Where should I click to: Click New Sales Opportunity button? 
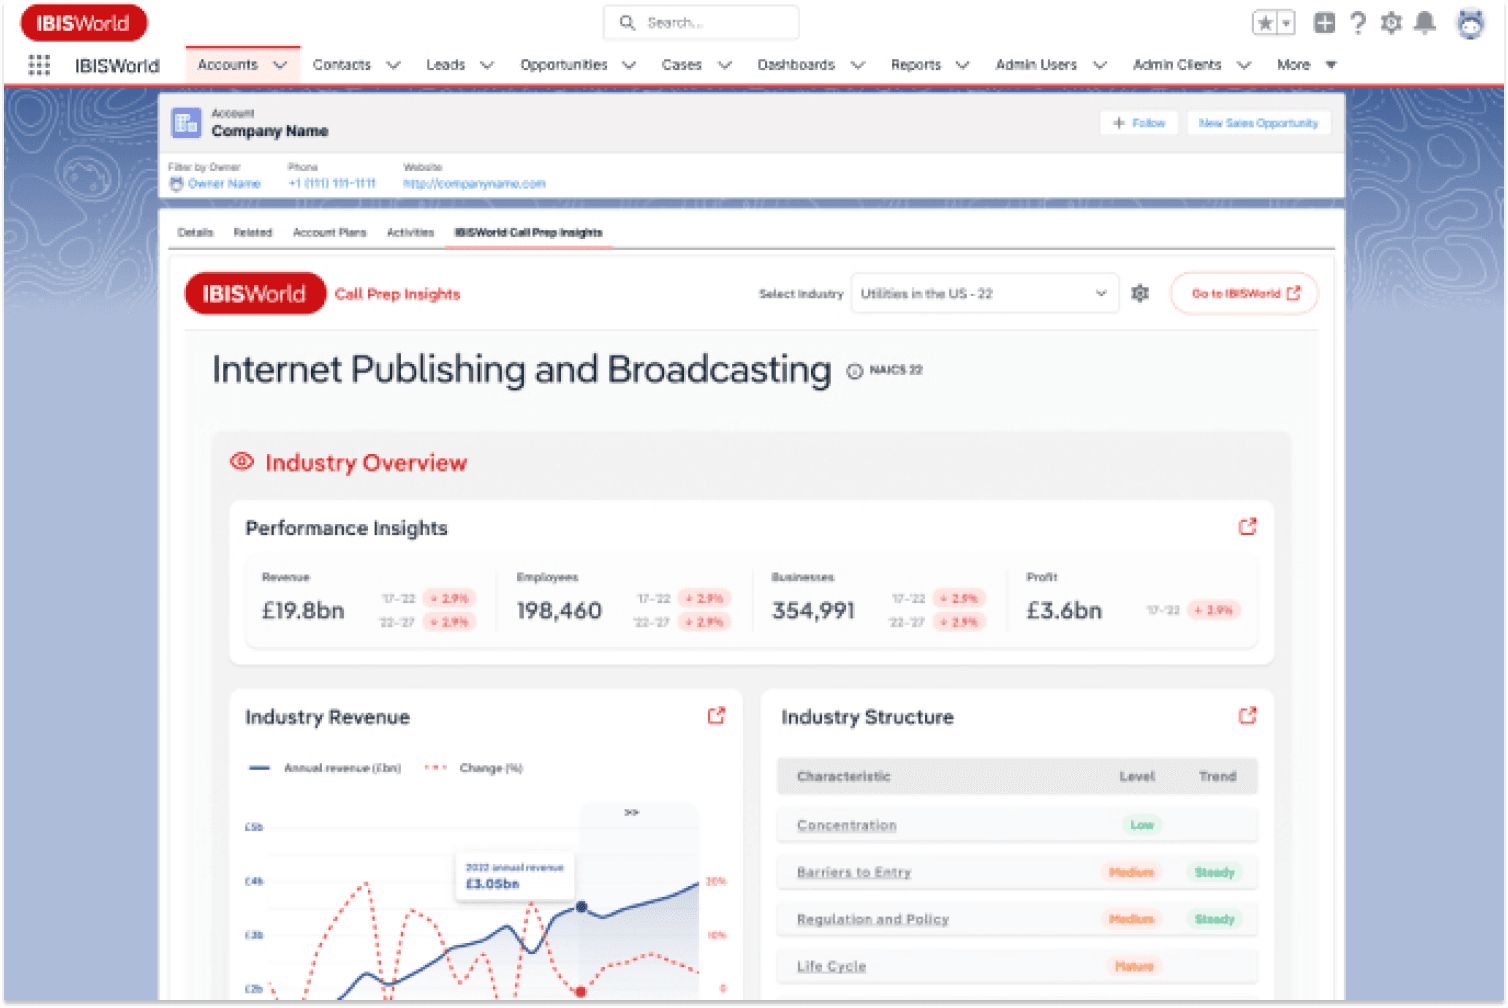(1258, 123)
